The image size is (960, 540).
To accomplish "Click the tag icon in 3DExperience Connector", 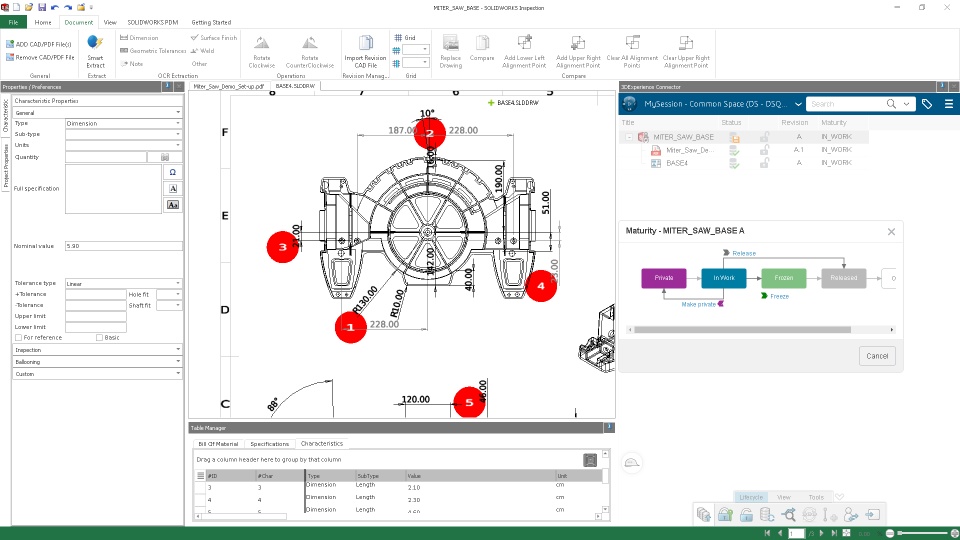I will [927, 104].
